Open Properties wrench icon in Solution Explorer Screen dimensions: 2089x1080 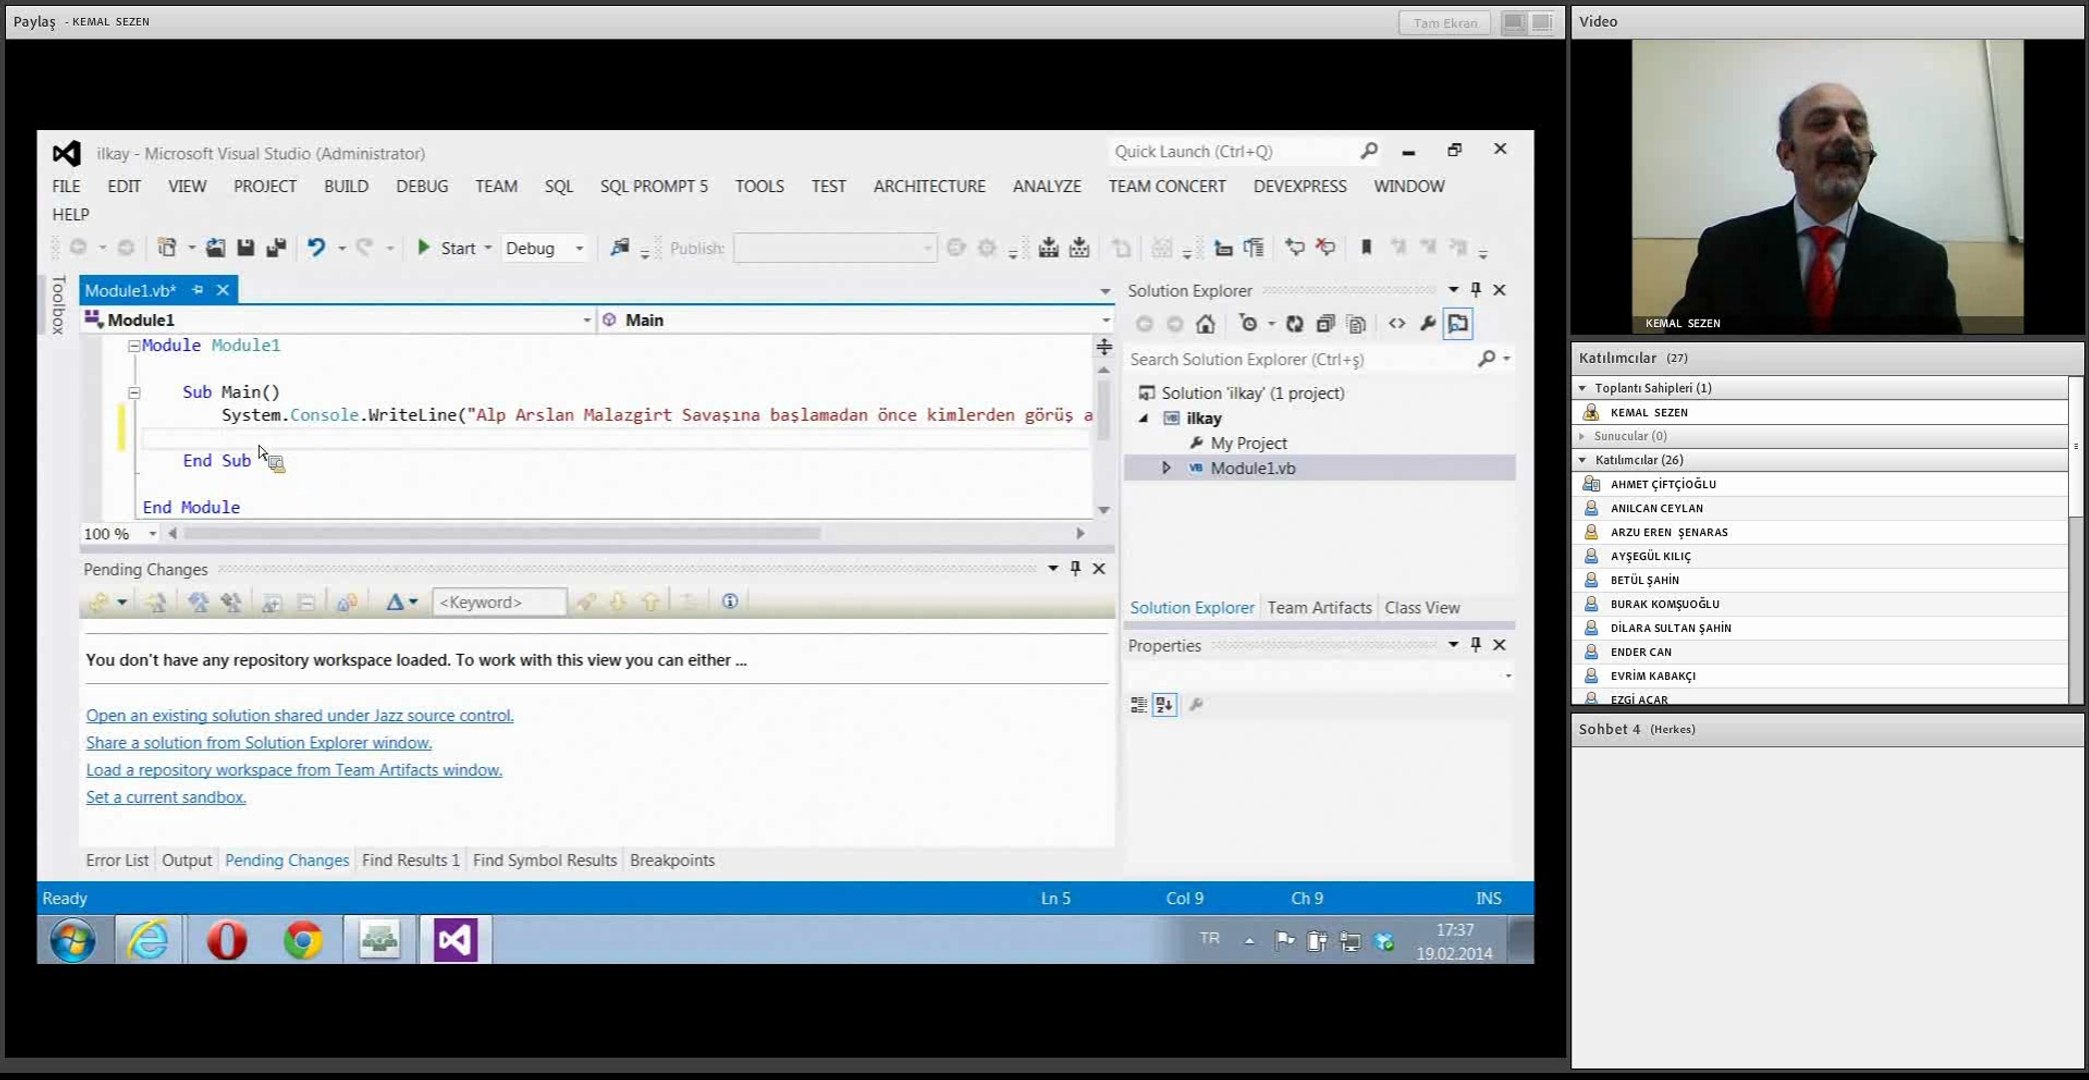[1427, 324]
